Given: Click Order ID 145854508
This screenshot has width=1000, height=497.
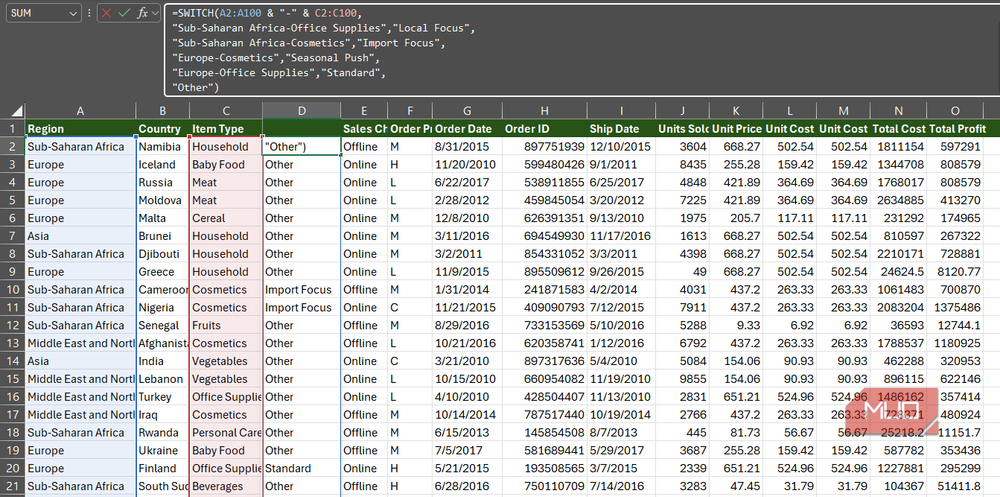Looking at the screenshot, I should (x=544, y=433).
